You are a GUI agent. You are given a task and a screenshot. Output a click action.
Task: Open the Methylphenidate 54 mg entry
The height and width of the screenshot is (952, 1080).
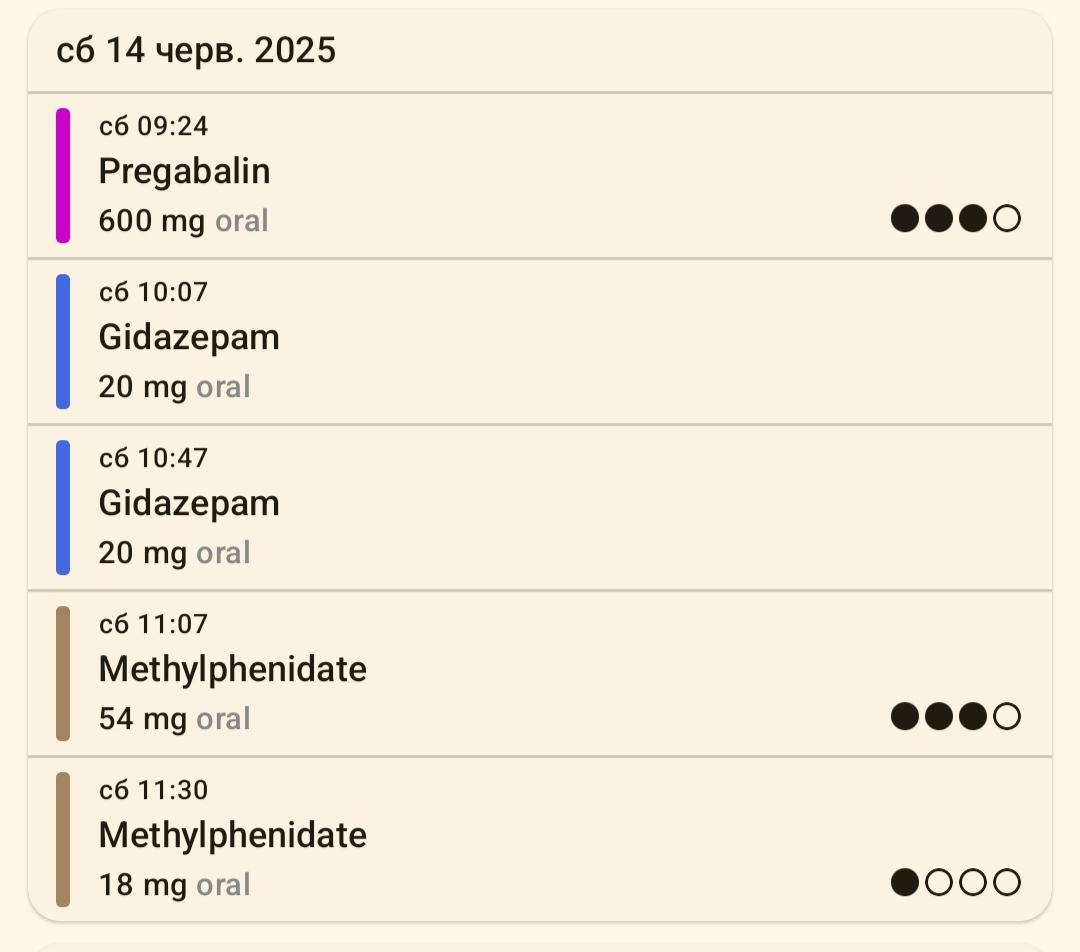pos(232,670)
